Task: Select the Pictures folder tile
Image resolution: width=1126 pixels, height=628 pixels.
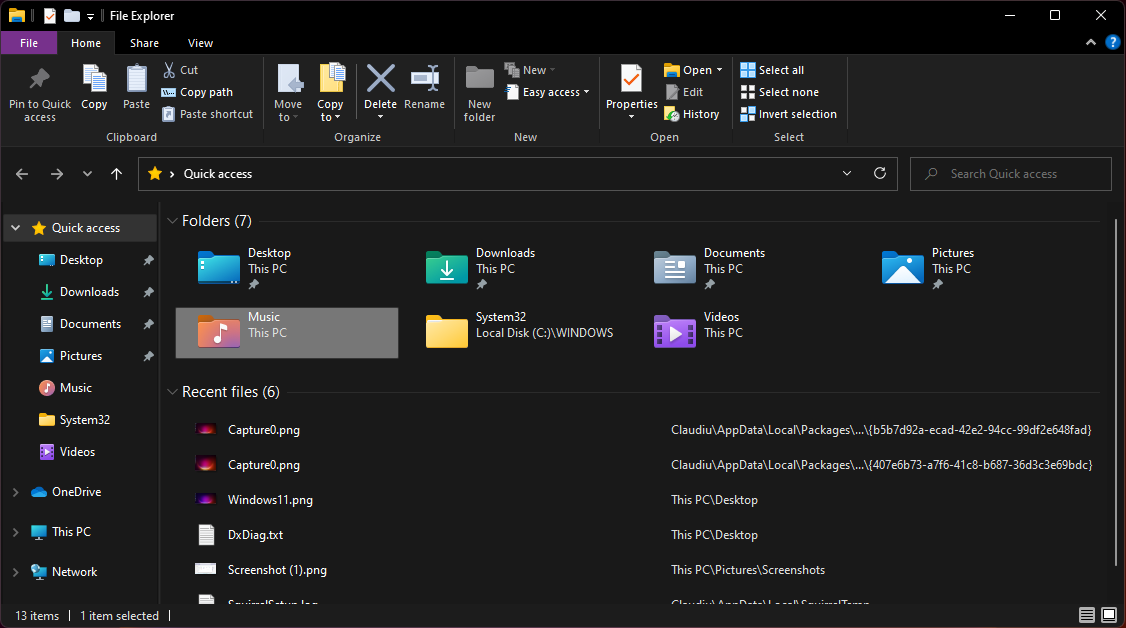Action: 970,268
